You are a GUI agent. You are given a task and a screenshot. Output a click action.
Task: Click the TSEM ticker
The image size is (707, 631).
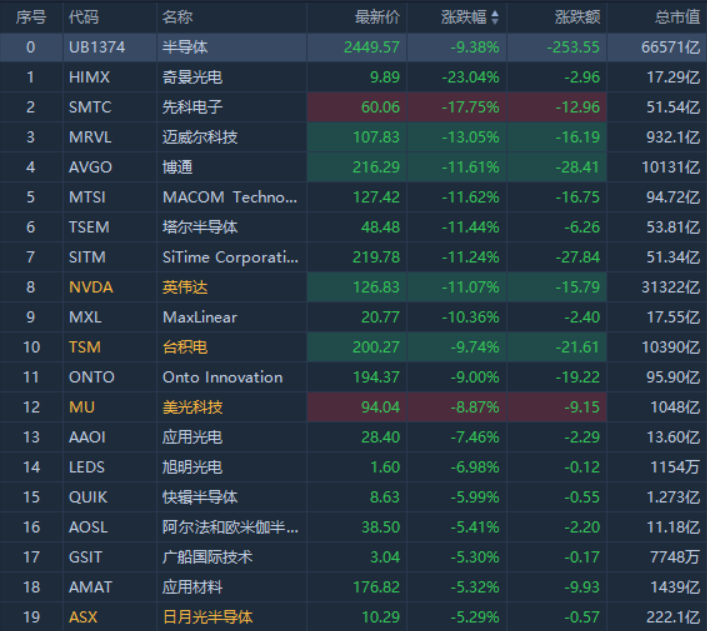click(x=89, y=227)
